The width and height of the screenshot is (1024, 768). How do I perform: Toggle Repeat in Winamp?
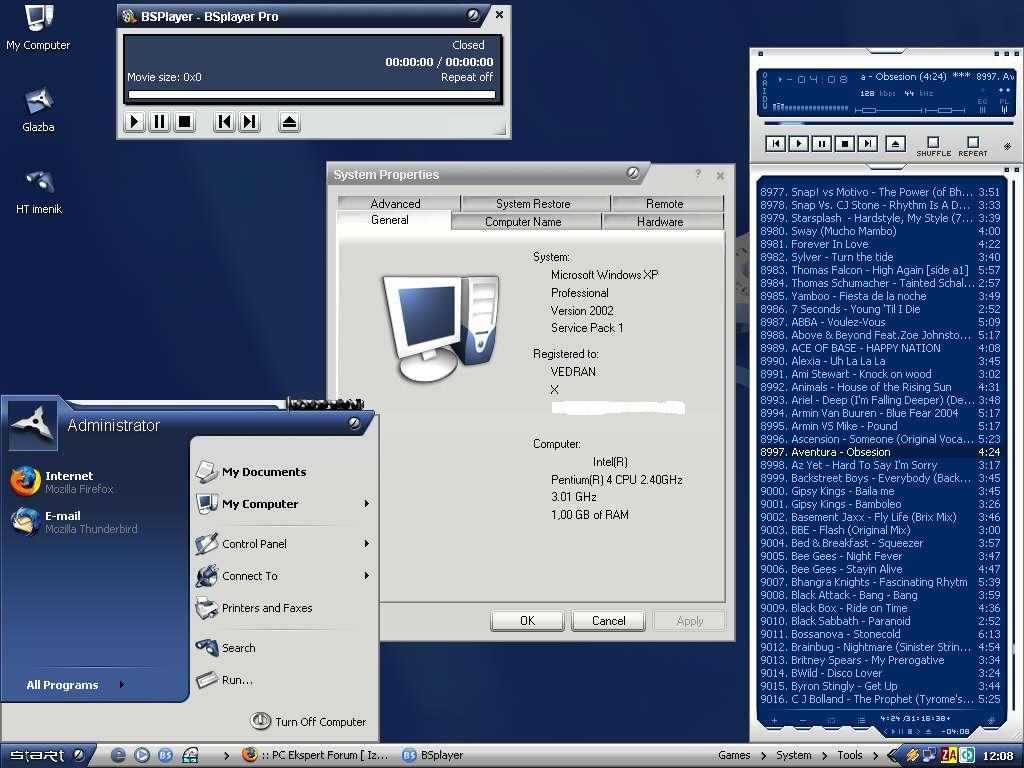tap(972, 143)
